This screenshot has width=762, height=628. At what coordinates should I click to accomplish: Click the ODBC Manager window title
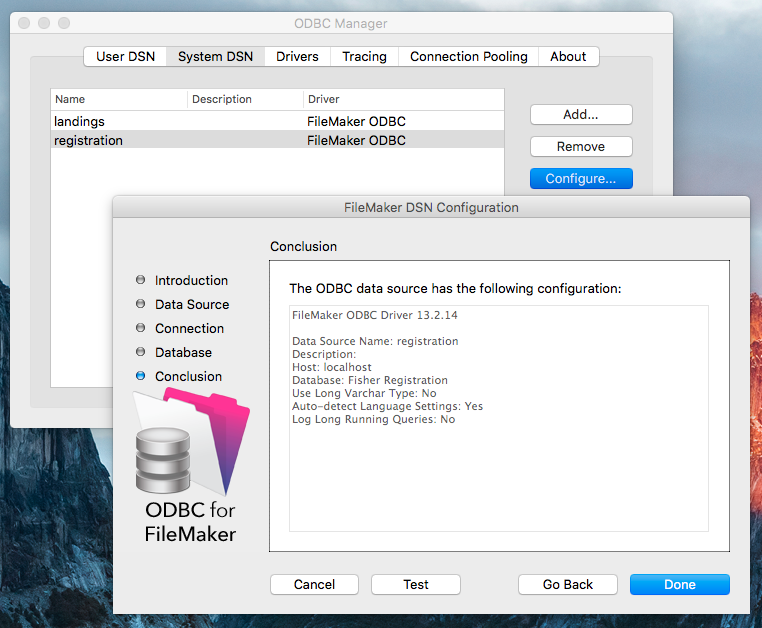341,23
